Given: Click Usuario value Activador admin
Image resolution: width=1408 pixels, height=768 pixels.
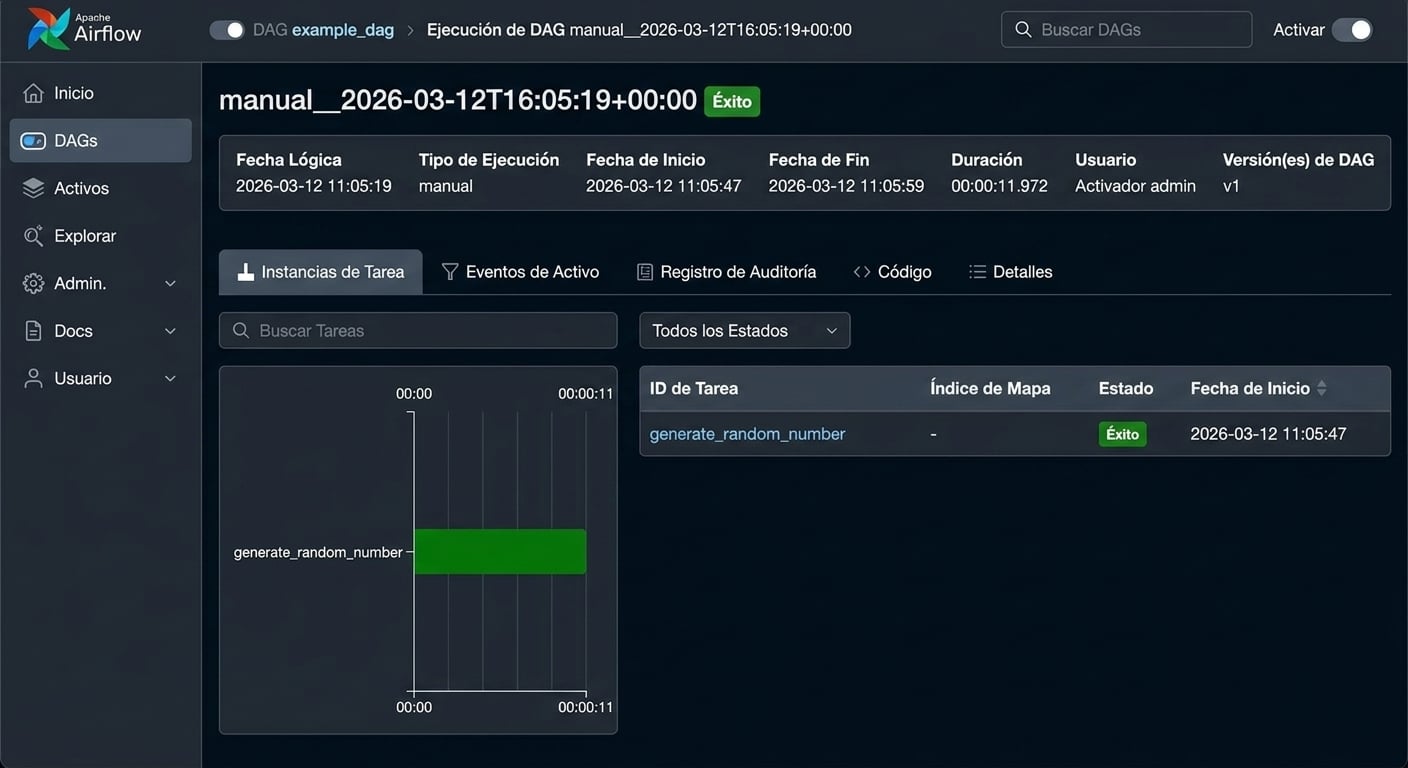Looking at the screenshot, I should (1135, 186).
